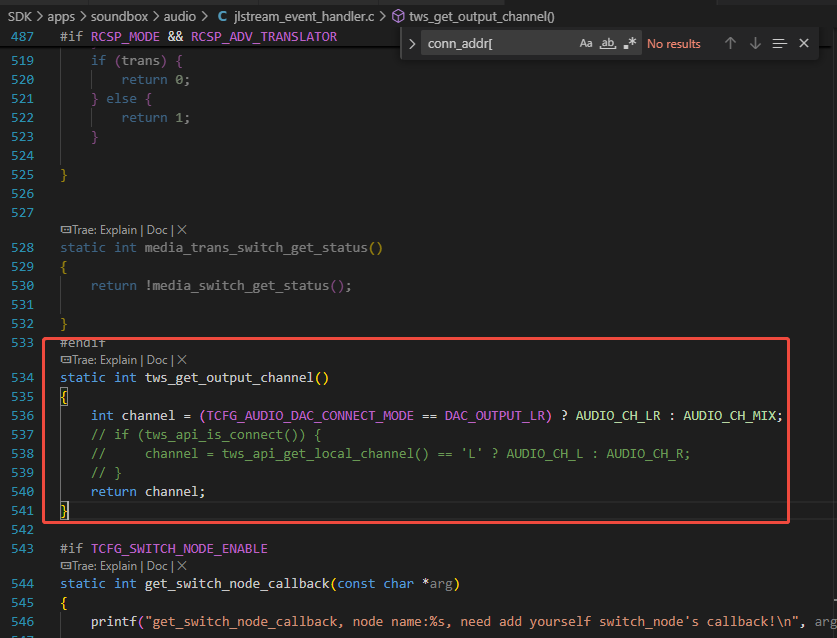Click Doc above media_trans_switch_get_status

click(x=157, y=230)
